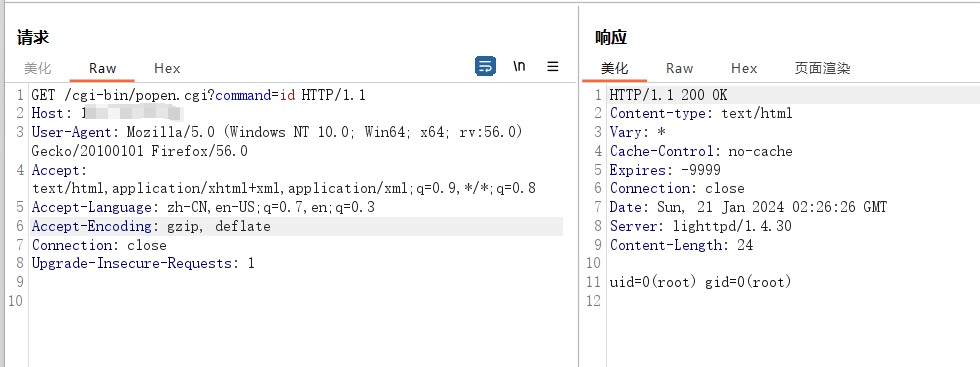Image resolution: width=980 pixels, height=367 pixels.
Task: Click the request Connection: close line
Action: point(99,245)
